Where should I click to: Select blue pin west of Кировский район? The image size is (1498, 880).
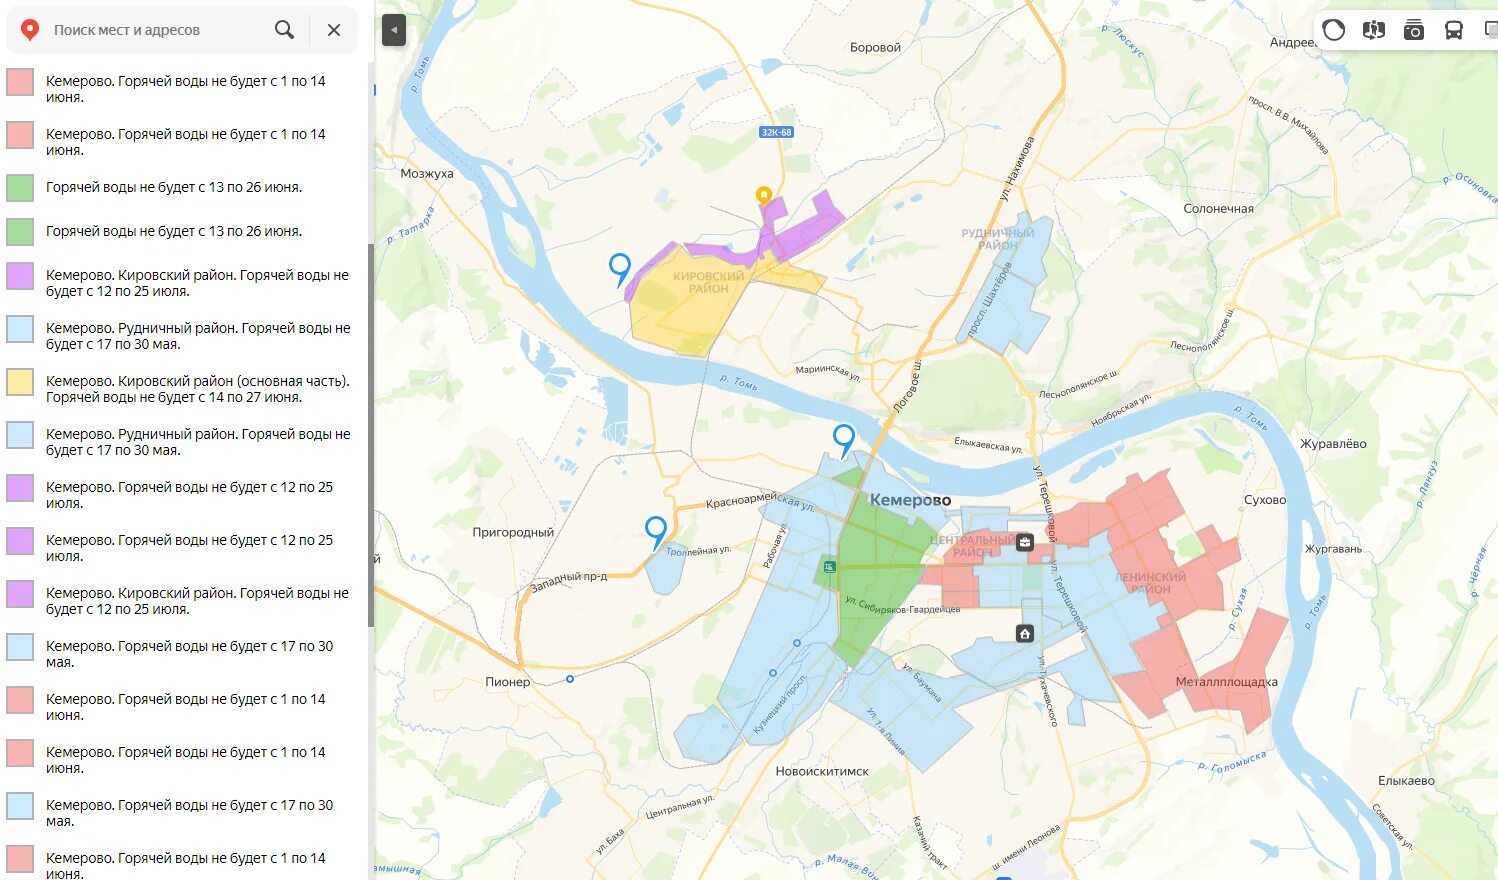(620, 269)
